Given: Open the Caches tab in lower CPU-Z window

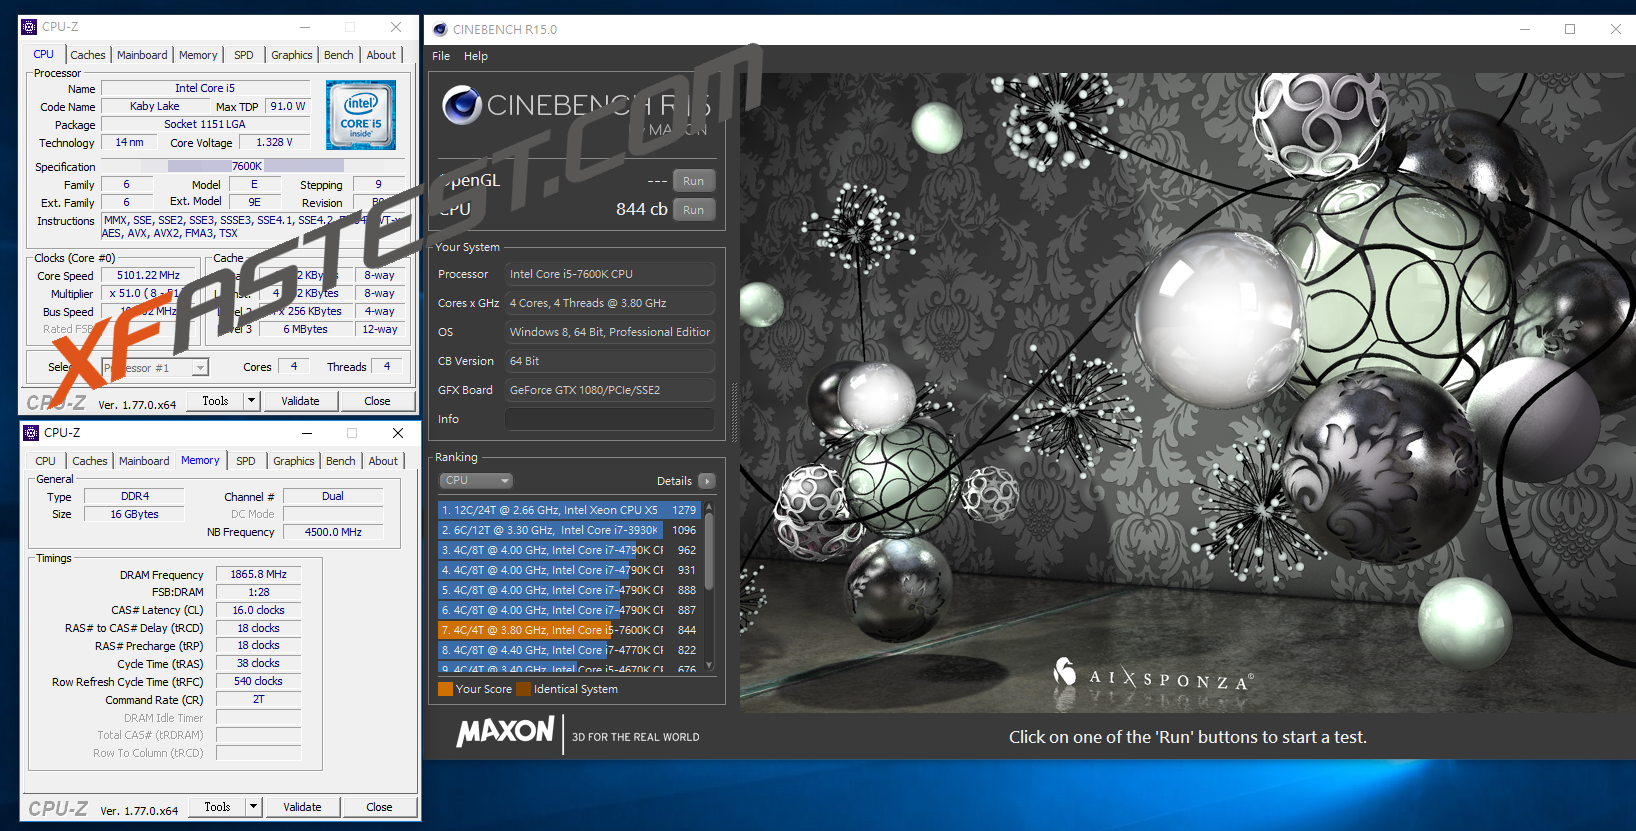Looking at the screenshot, I should (x=90, y=461).
